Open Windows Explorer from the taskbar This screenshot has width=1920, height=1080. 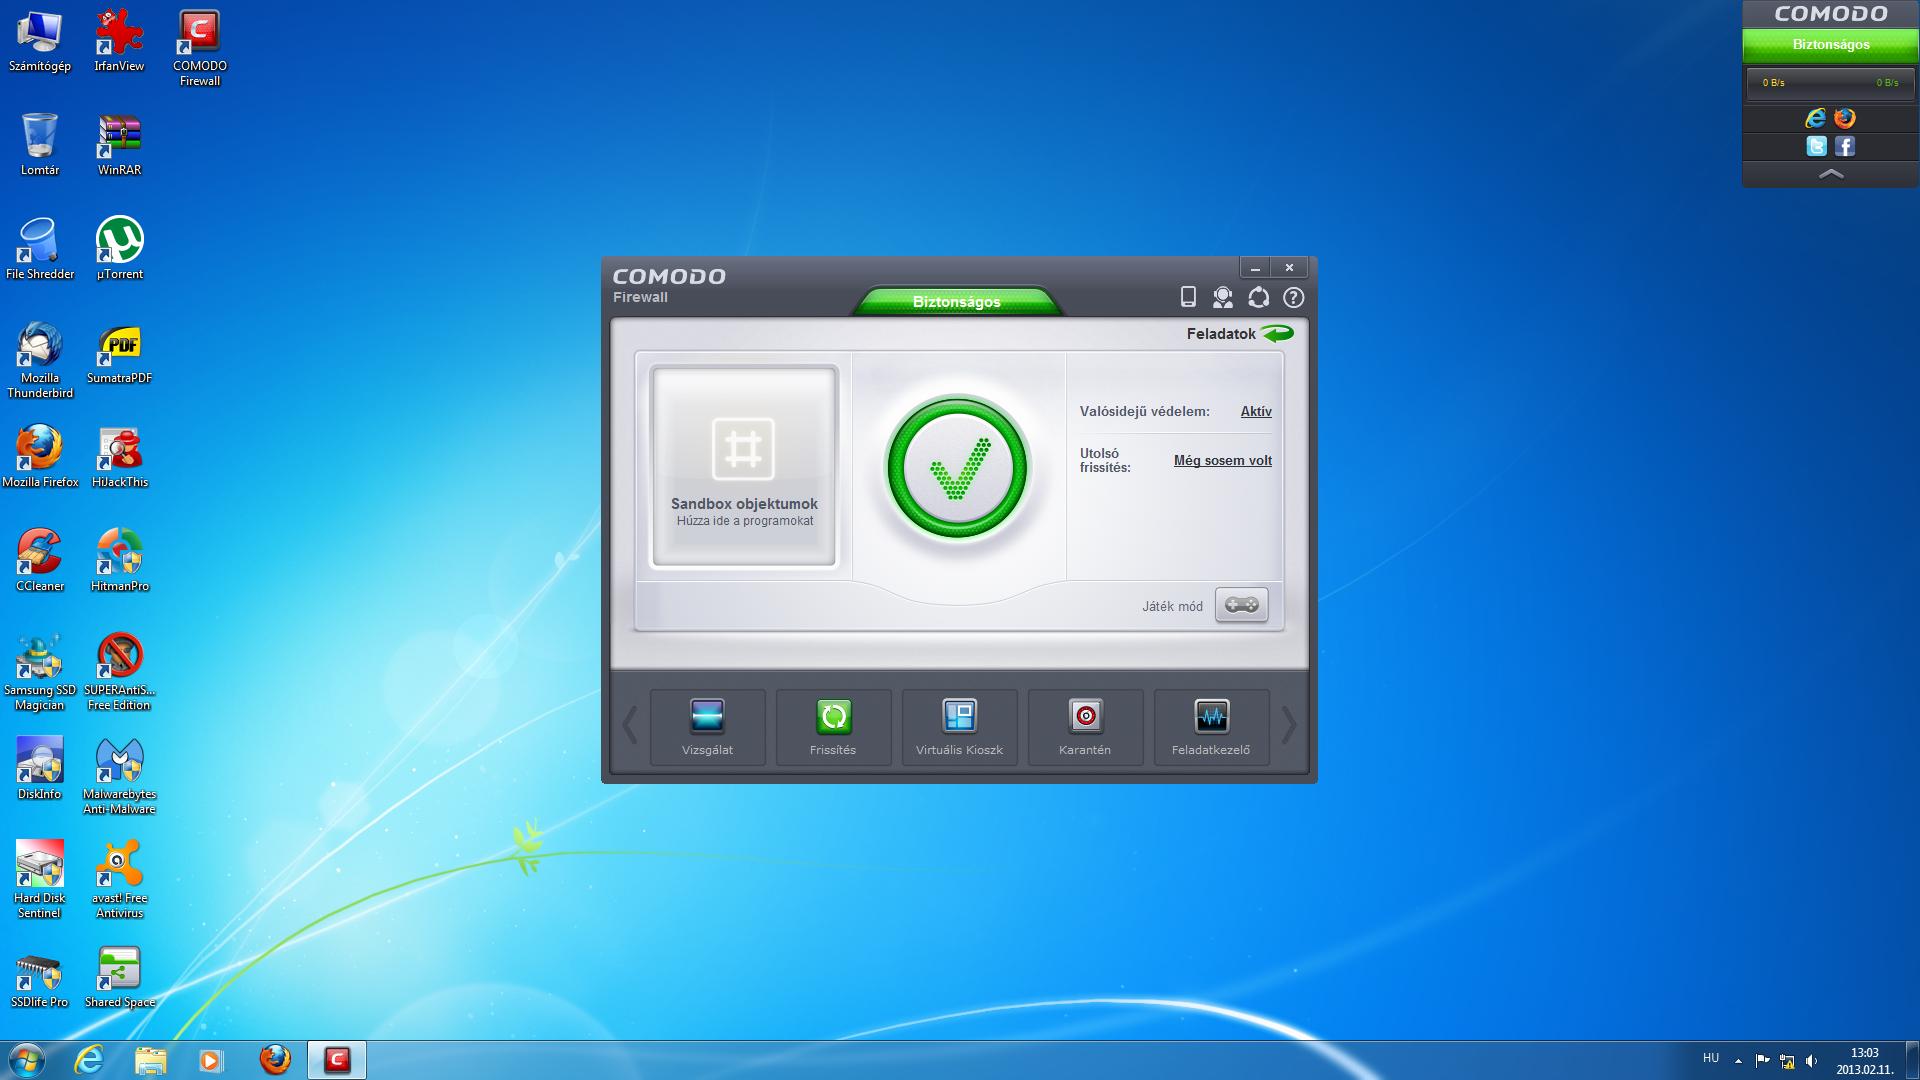[x=150, y=1060]
